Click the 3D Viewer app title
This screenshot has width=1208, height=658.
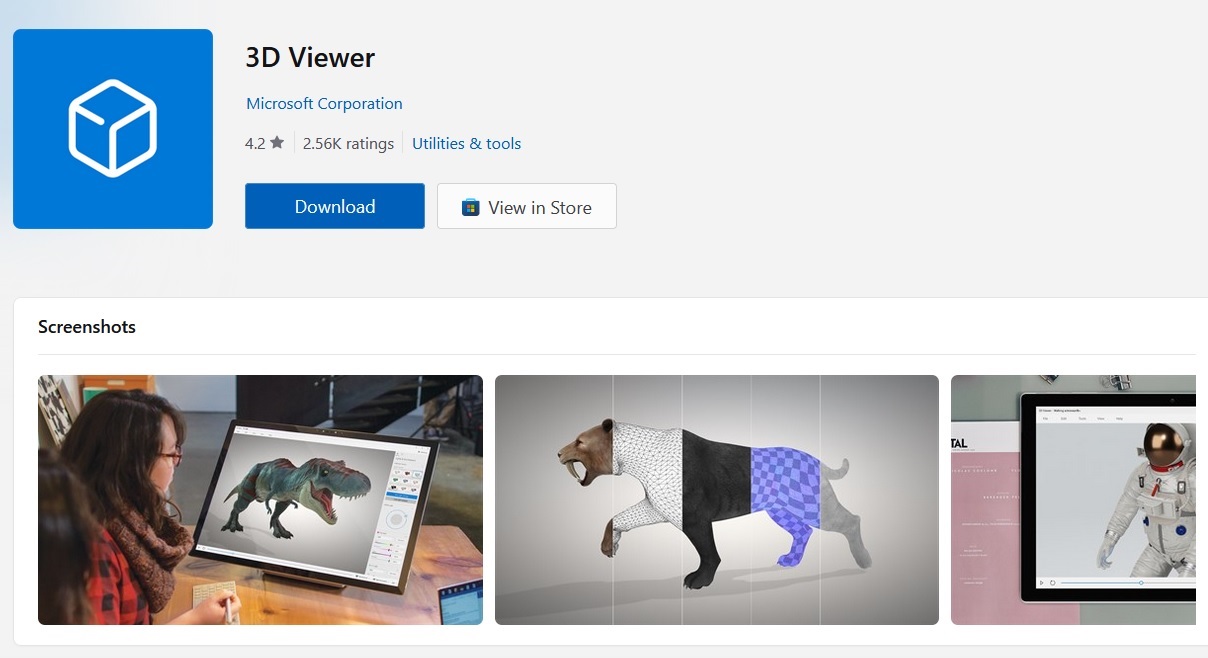tap(310, 58)
